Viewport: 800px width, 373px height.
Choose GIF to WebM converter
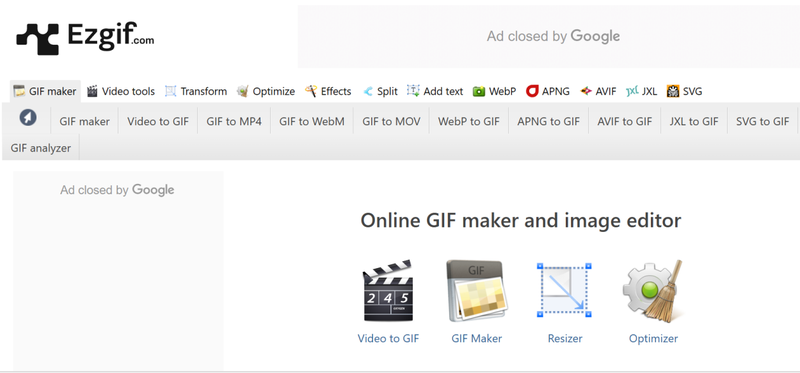[312, 121]
